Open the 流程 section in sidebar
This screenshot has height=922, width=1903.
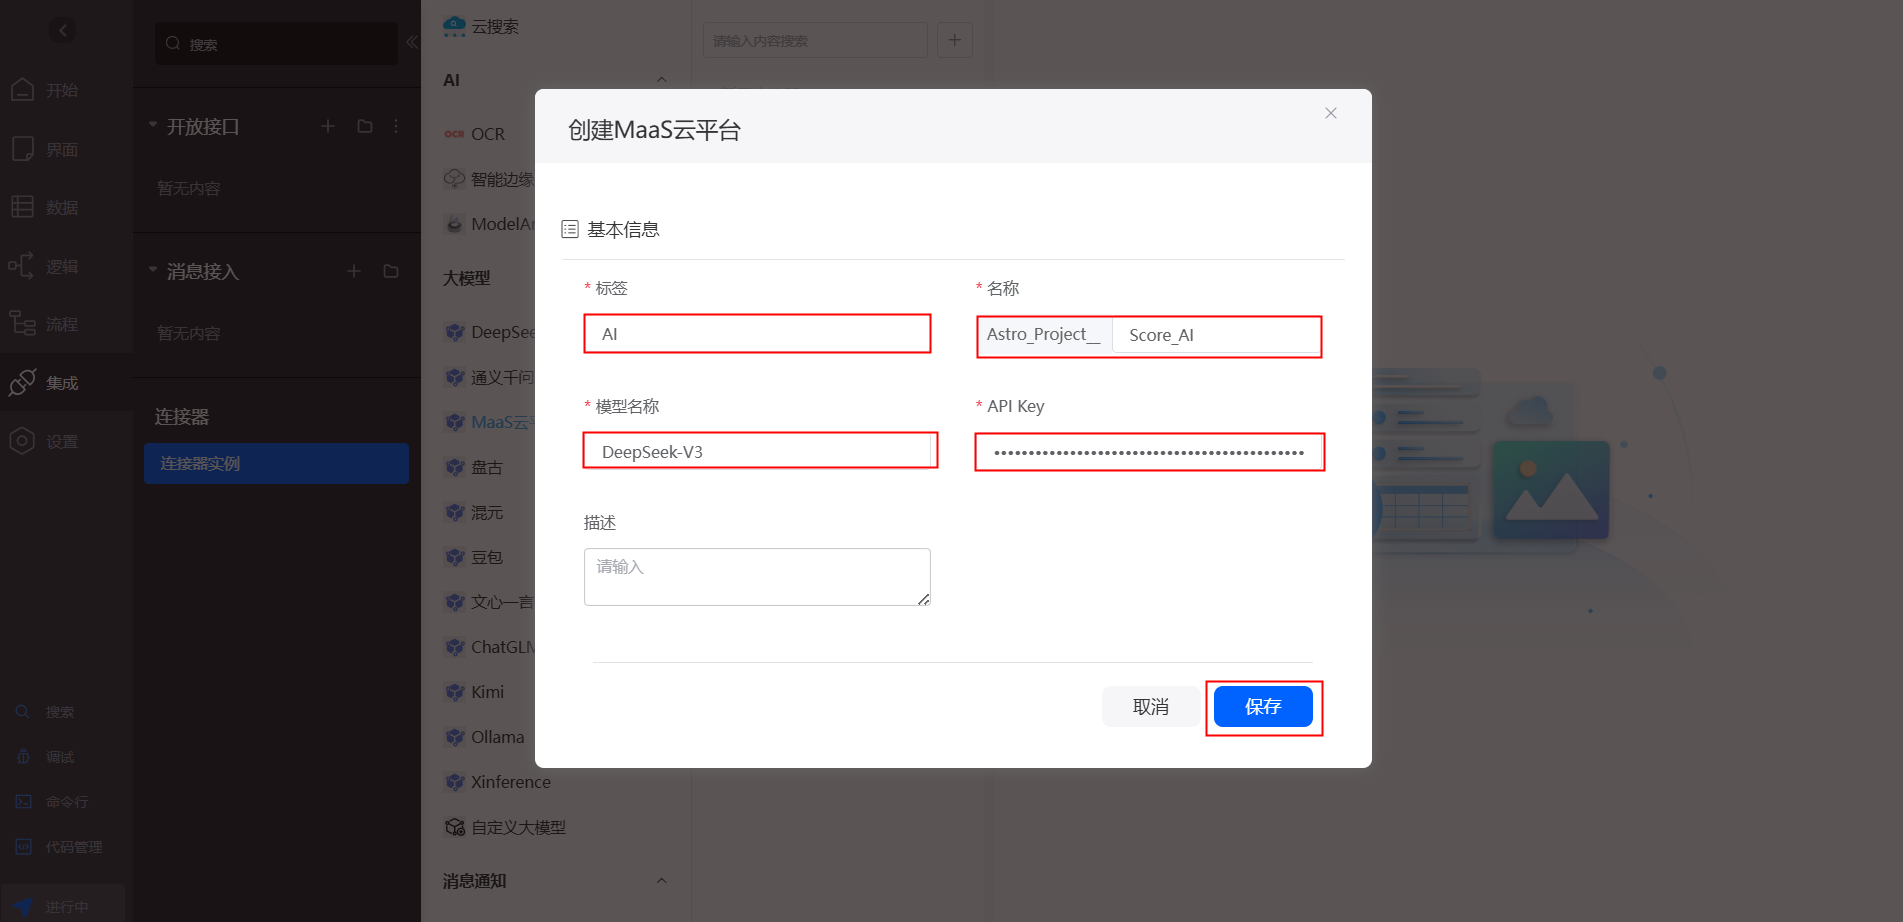(46, 324)
